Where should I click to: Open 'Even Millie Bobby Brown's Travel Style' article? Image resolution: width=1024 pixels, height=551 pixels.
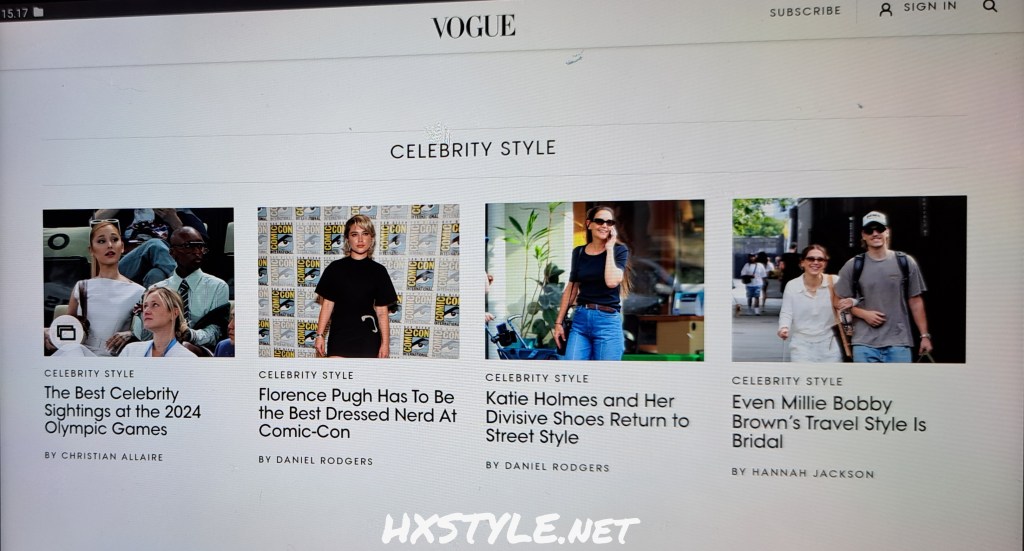click(829, 422)
